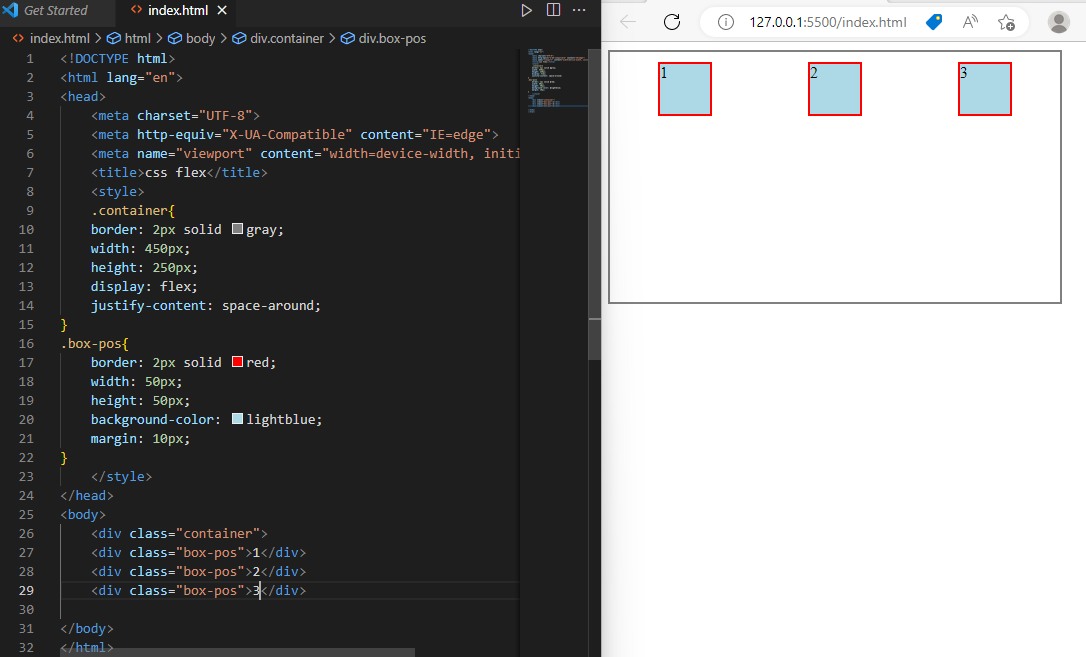Click 'css flex' title text on line 7
Image resolution: width=1086 pixels, height=657 pixels.
coord(175,172)
